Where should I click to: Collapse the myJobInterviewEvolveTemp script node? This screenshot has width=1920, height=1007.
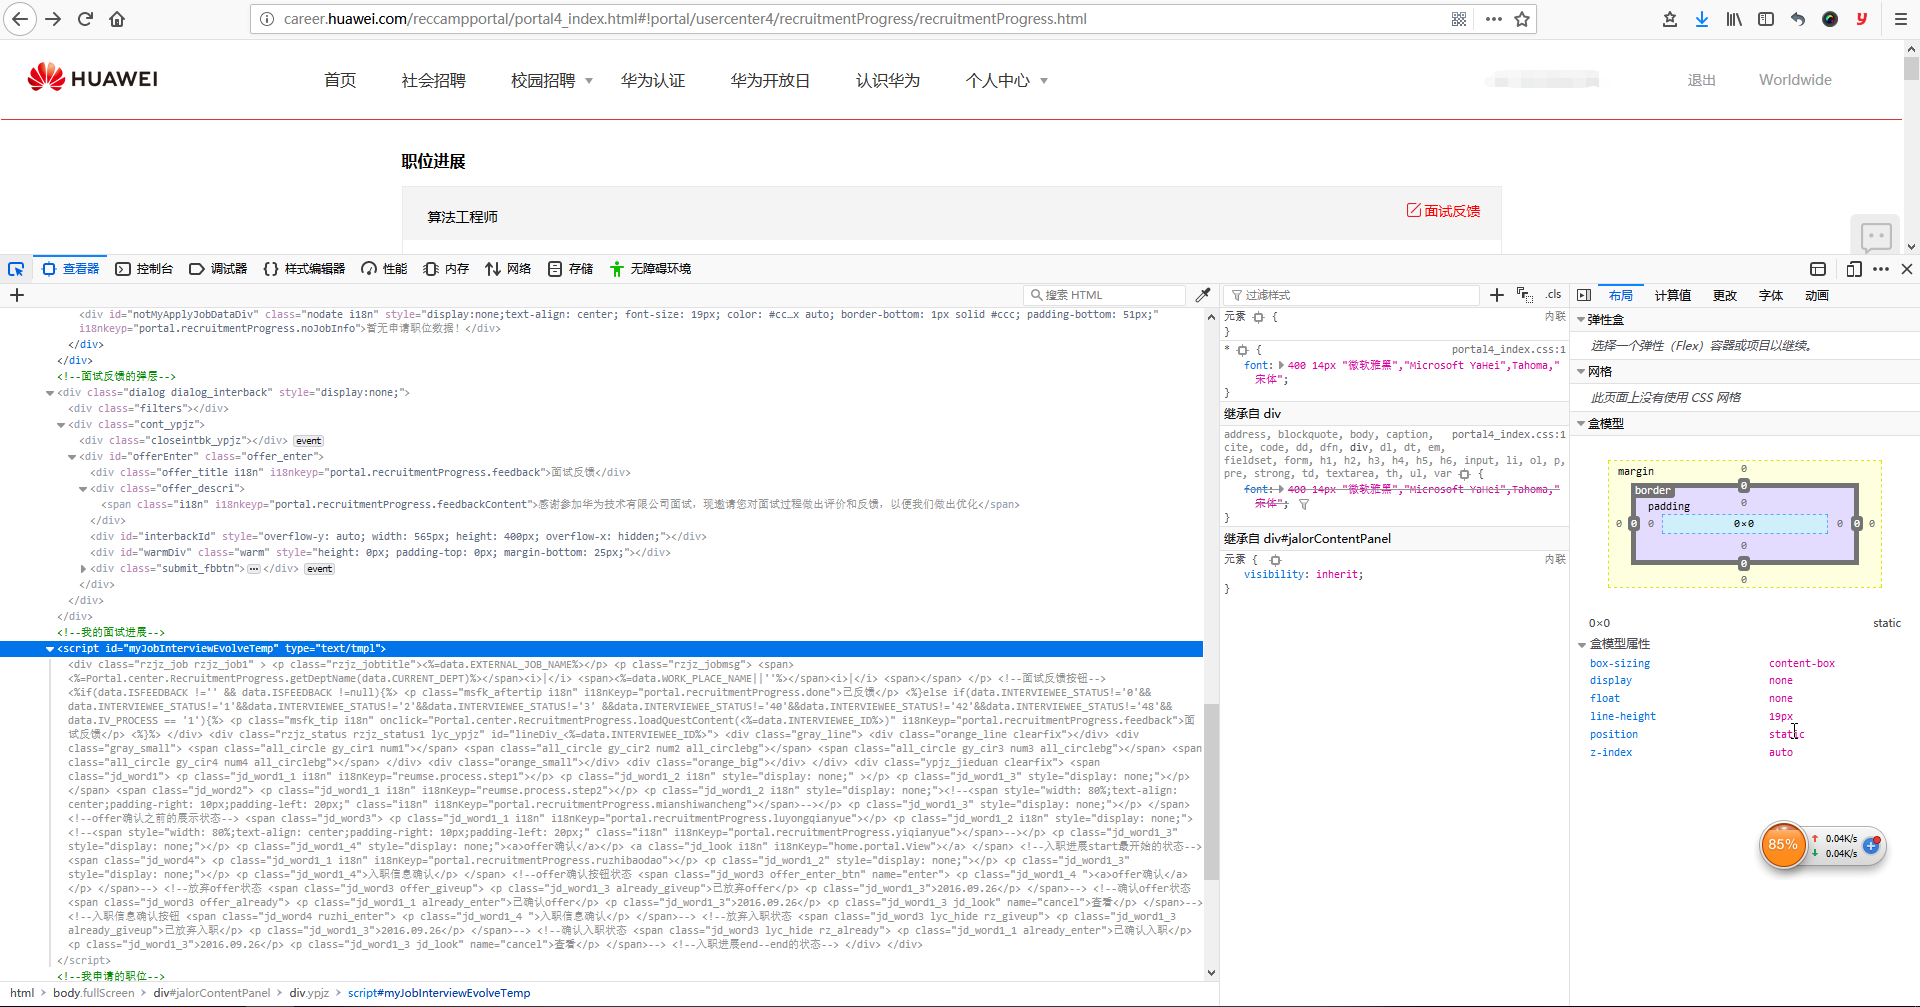pyautogui.click(x=50, y=649)
